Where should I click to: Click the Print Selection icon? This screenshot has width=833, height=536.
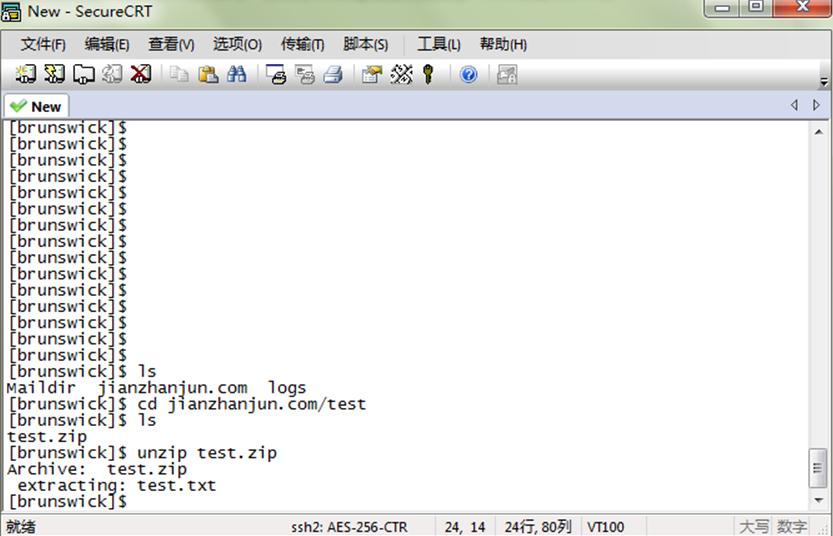pyautogui.click(x=305, y=74)
